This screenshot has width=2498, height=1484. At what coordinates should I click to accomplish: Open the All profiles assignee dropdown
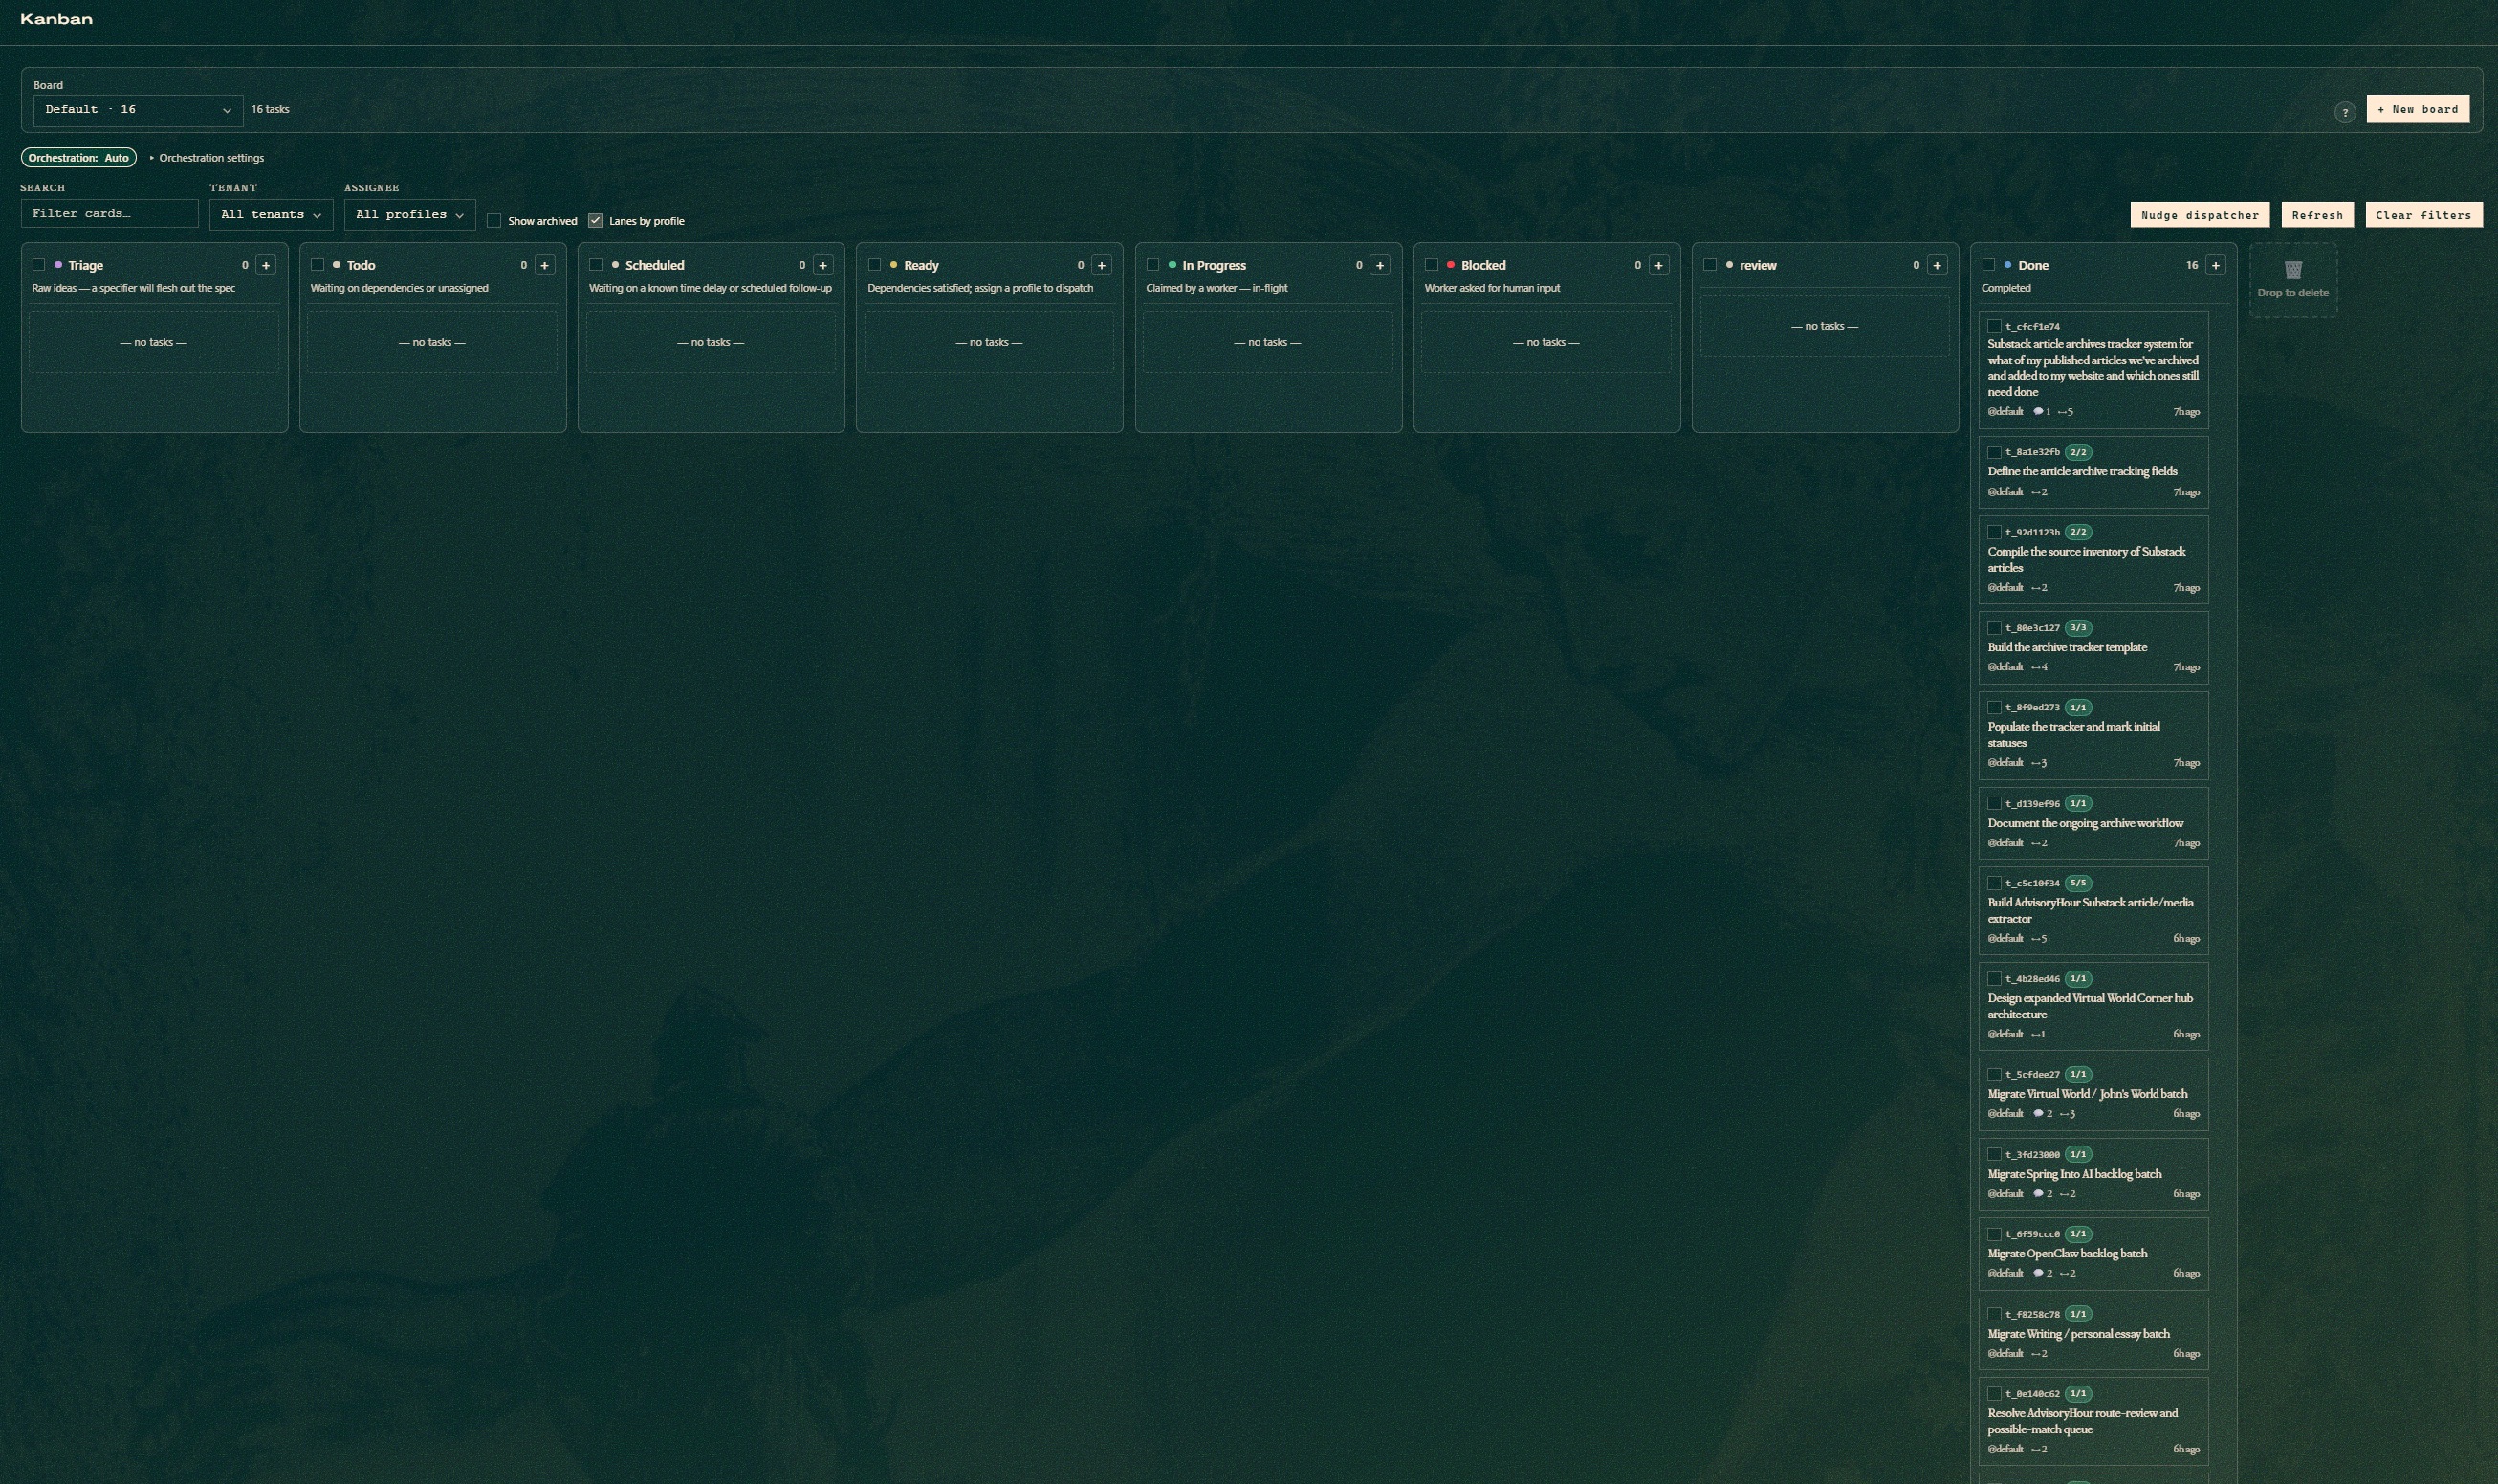point(409,215)
